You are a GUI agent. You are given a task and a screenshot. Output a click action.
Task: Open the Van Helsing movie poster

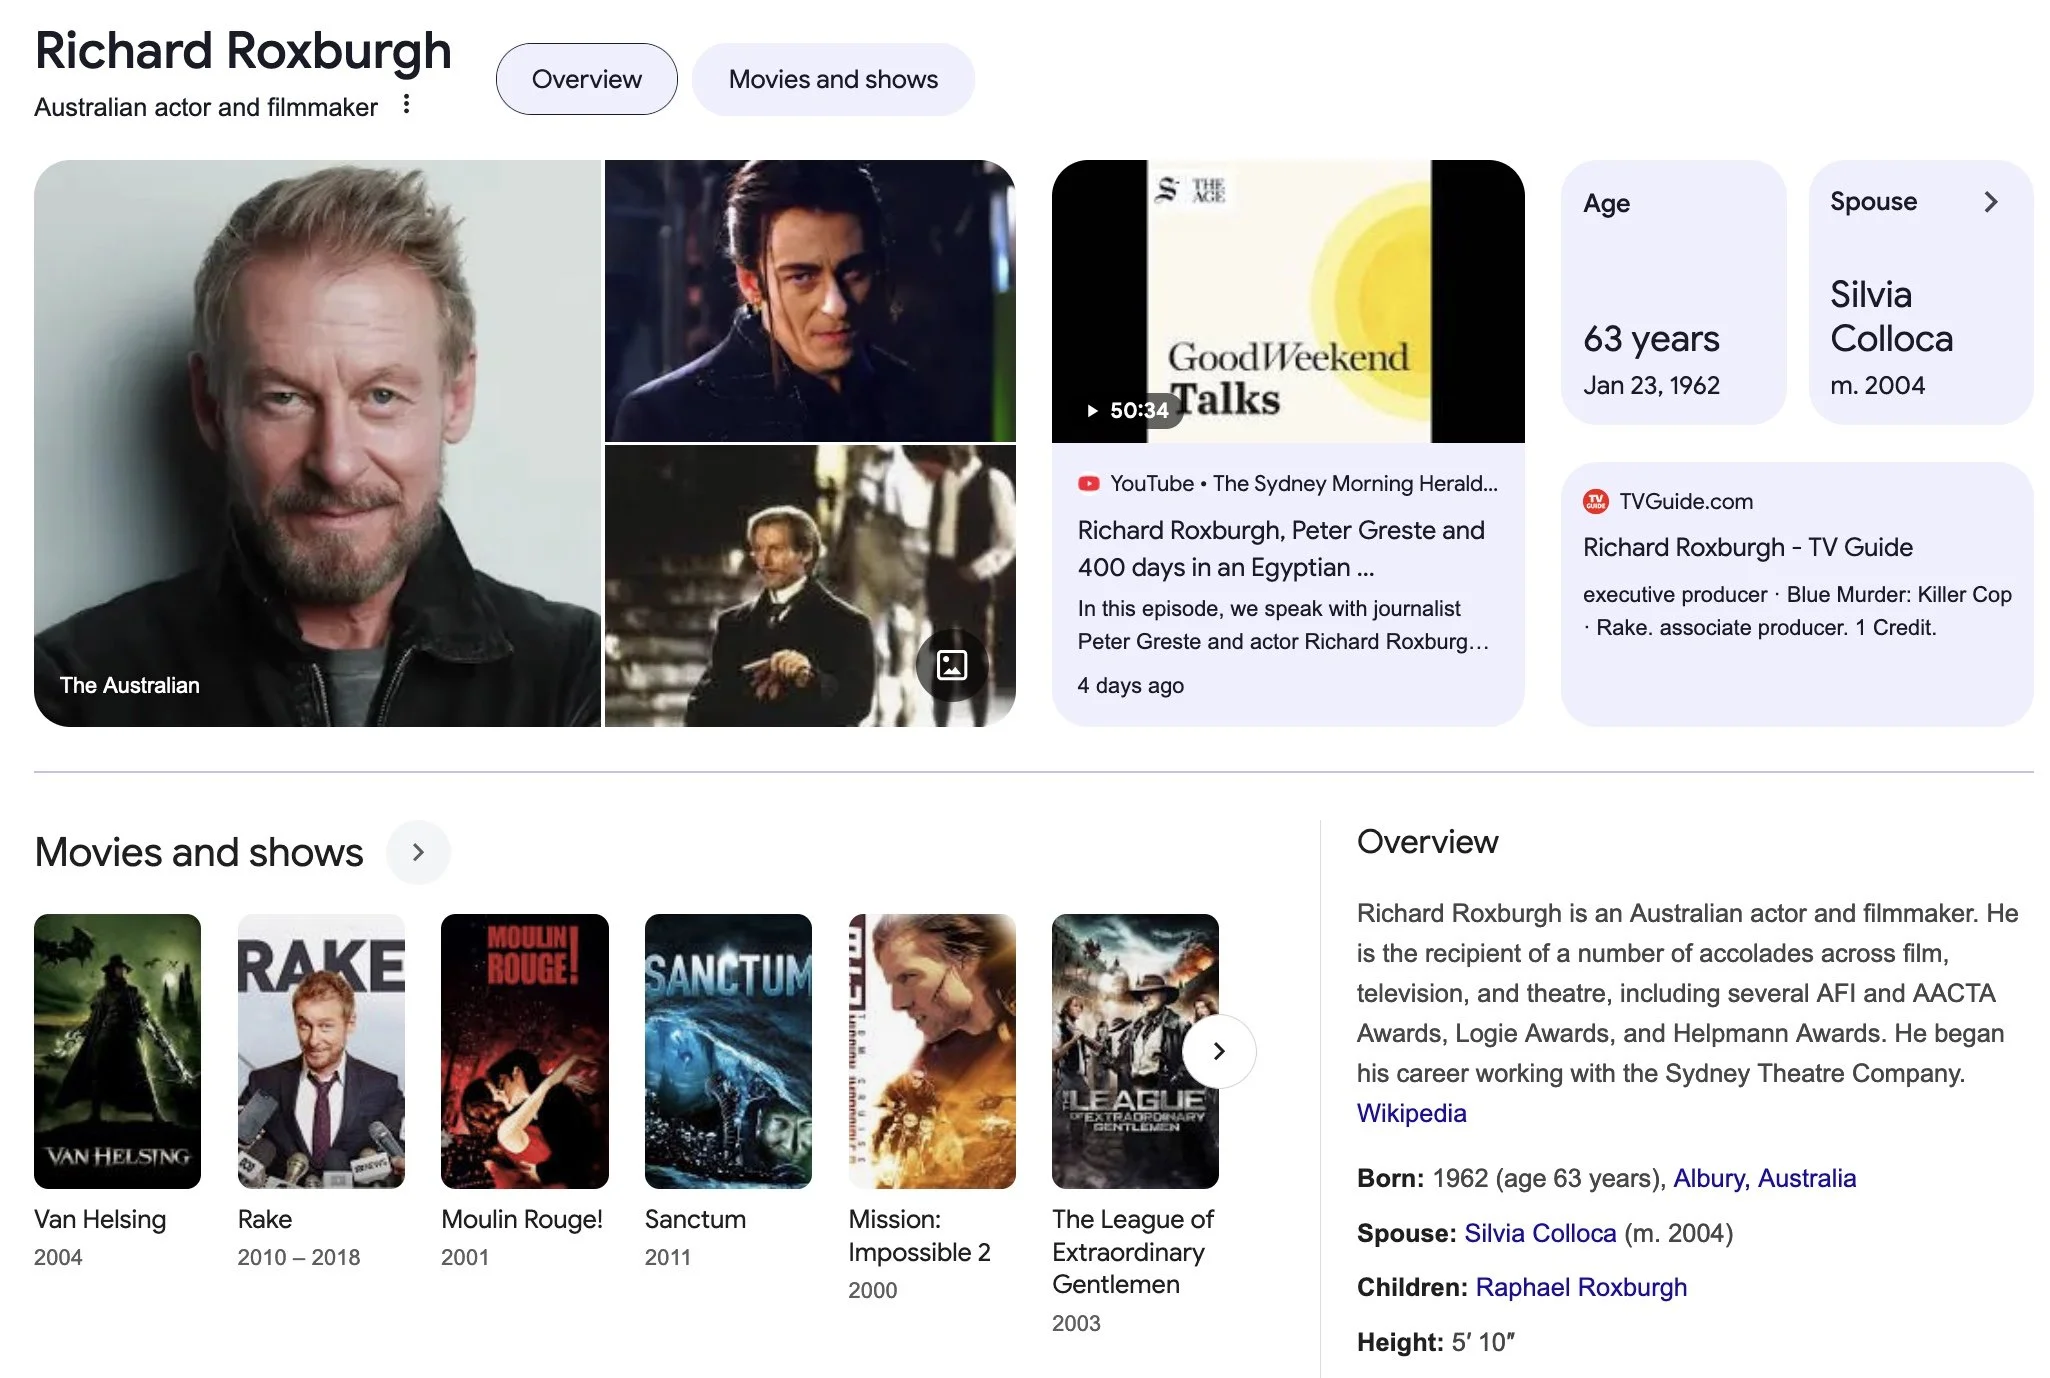click(x=117, y=1051)
